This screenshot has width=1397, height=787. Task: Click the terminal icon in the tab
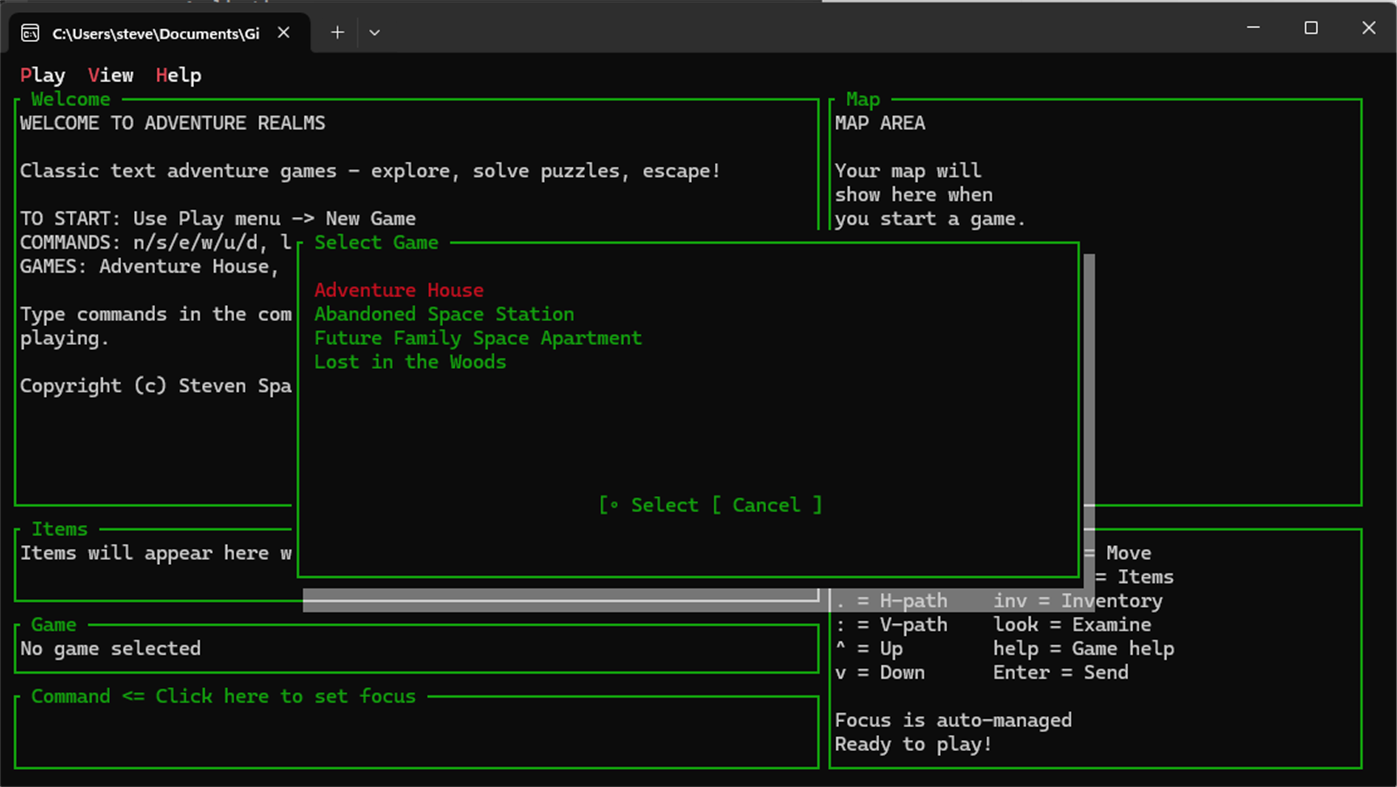pyautogui.click(x=30, y=33)
